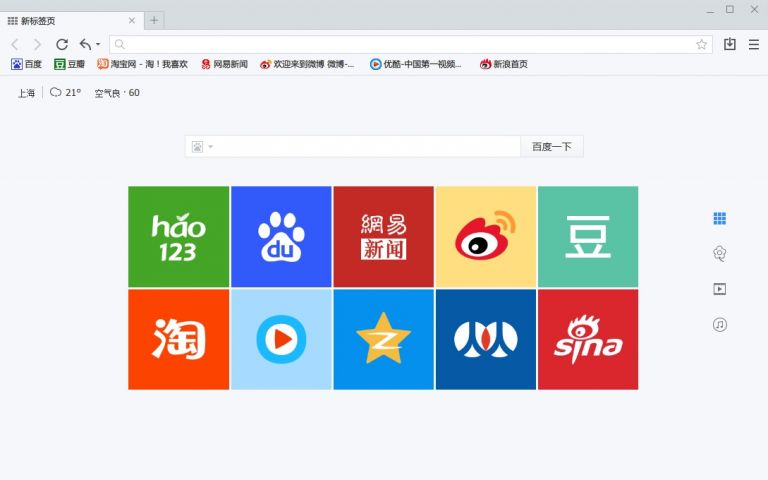The height and width of the screenshot is (480, 768).
Task: Open the Renren dark blue tile
Action: click(486, 339)
